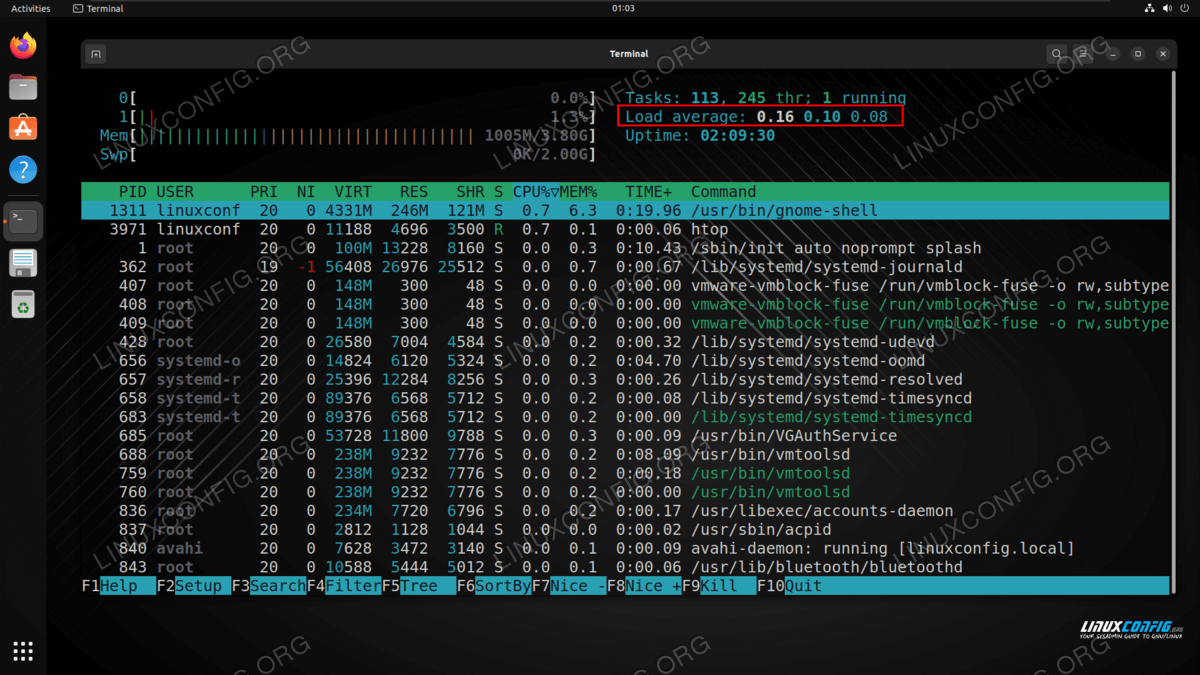Click F9 Kill in htop footer
This screenshot has width=1200, height=675.
coord(719,586)
